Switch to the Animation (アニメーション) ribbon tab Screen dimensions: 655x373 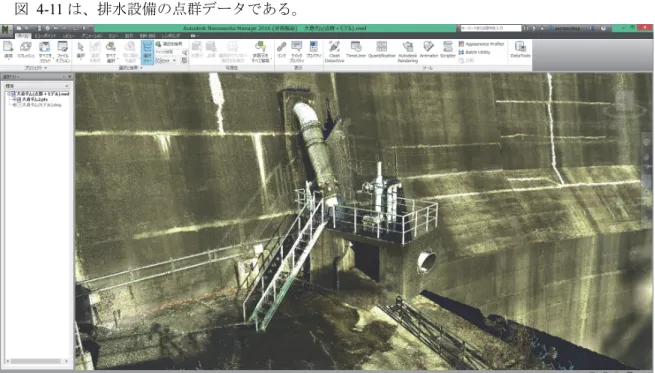(92, 36)
